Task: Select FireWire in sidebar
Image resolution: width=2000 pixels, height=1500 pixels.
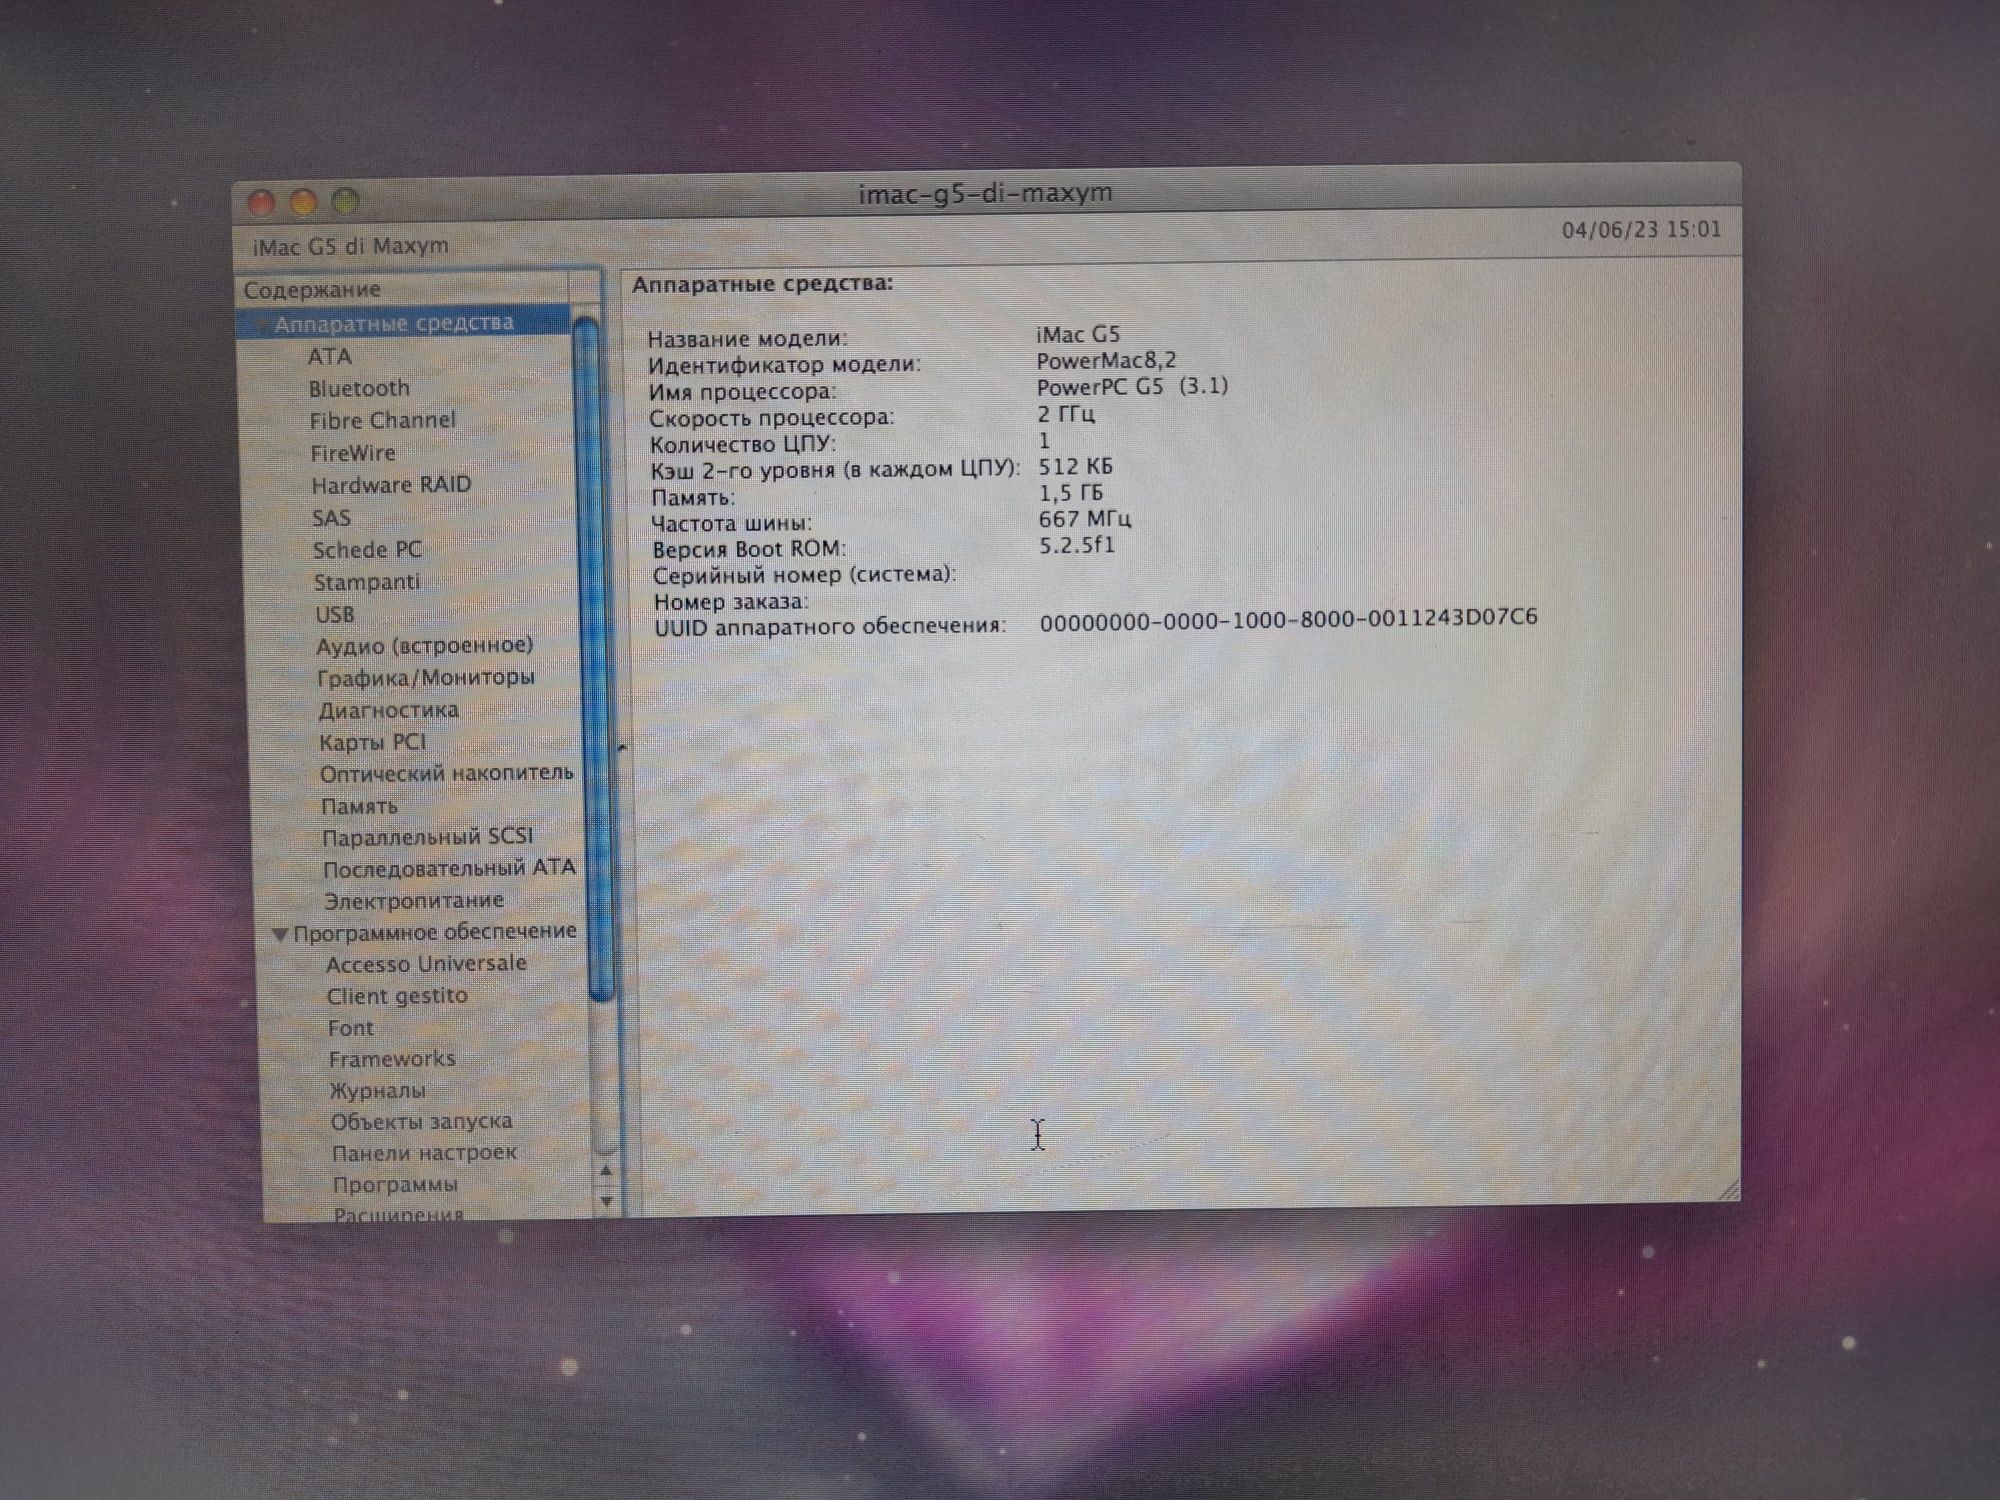Action: point(353,453)
